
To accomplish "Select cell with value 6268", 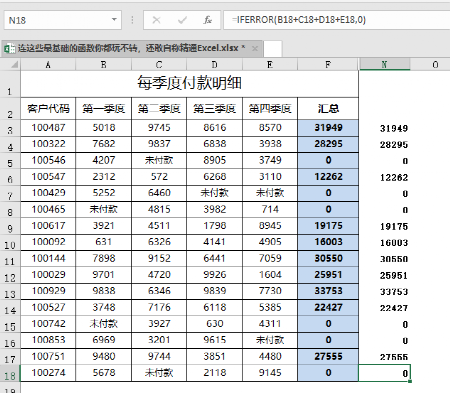I will click(x=214, y=177).
